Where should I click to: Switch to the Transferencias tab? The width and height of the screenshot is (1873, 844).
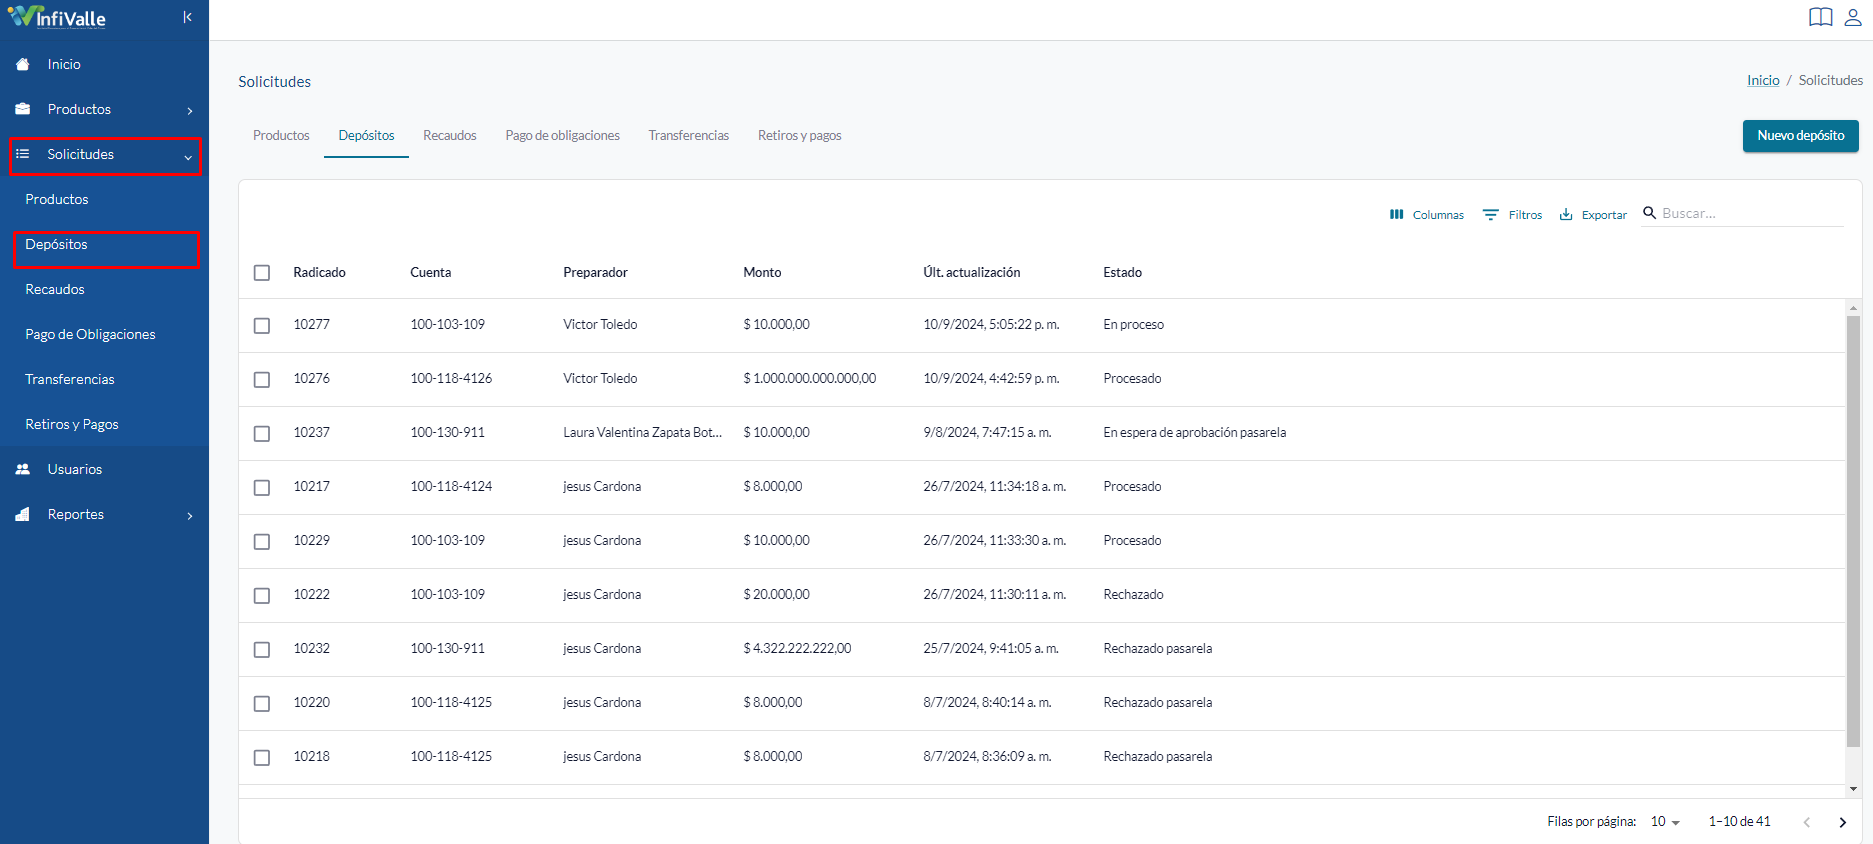(x=688, y=135)
